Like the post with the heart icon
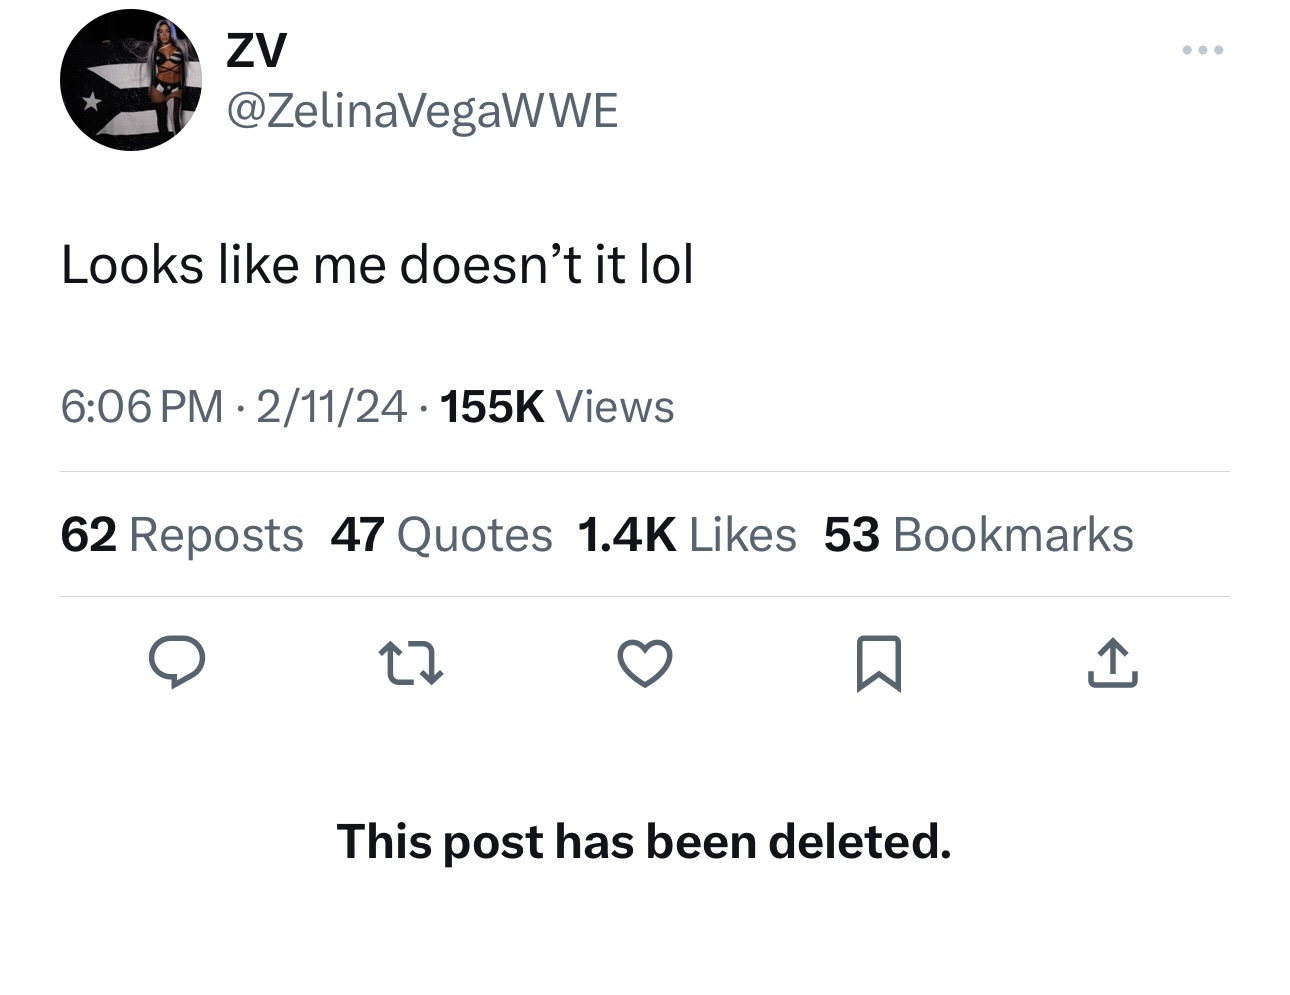Viewport: 1290px width, 995px height. pyautogui.click(x=645, y=664)
